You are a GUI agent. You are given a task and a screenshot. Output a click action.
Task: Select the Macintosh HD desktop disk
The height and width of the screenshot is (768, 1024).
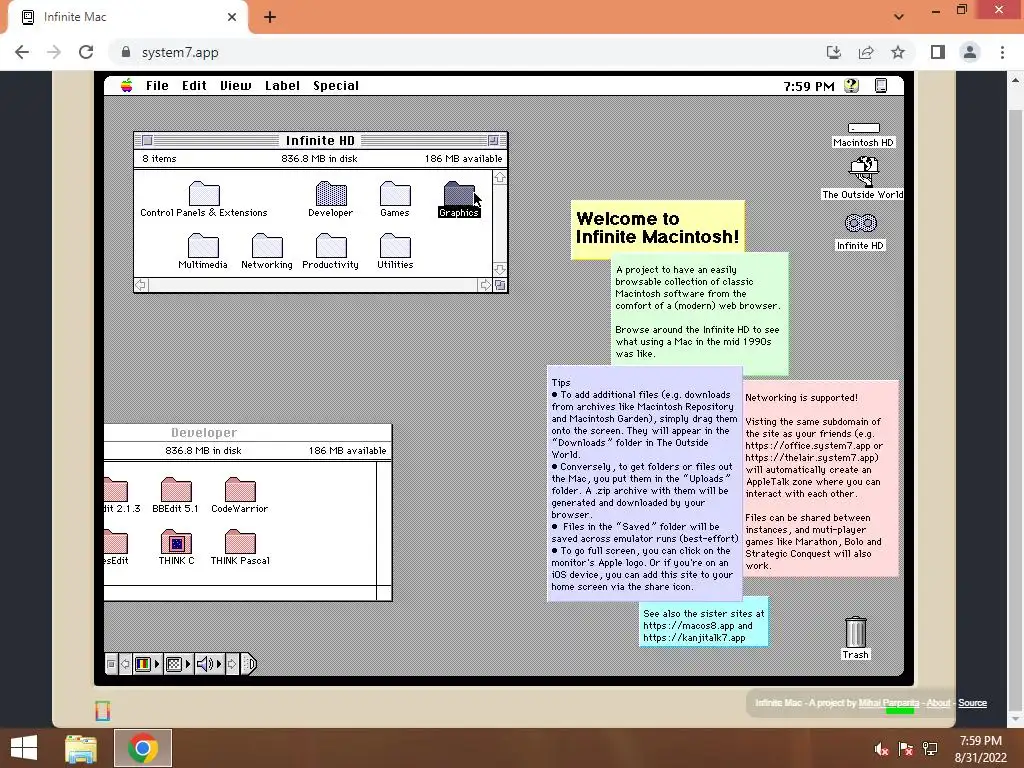863,128
